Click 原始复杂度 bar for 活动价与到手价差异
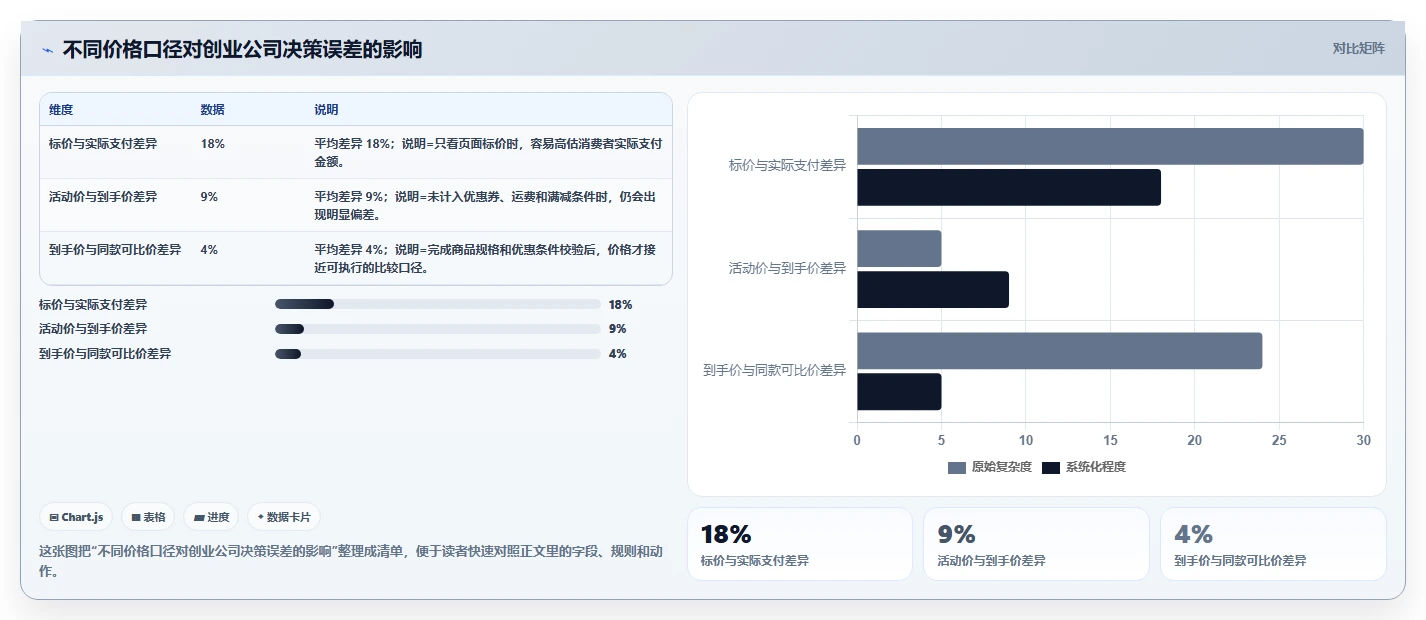Viewport: 1426px width, 620px height. (x=899, y=248)
